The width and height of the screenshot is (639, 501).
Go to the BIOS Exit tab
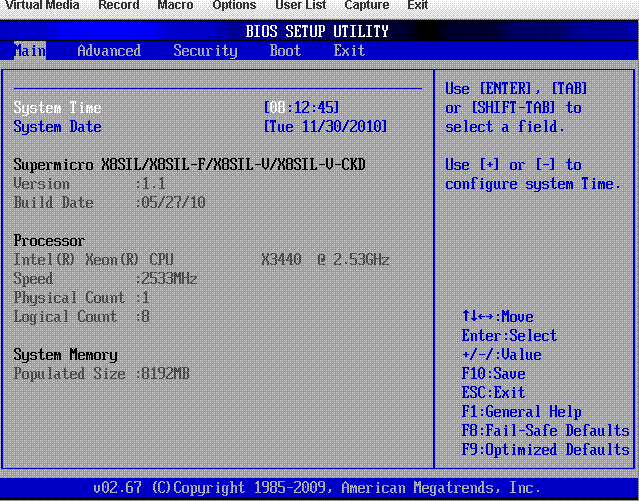click(349, 51)
